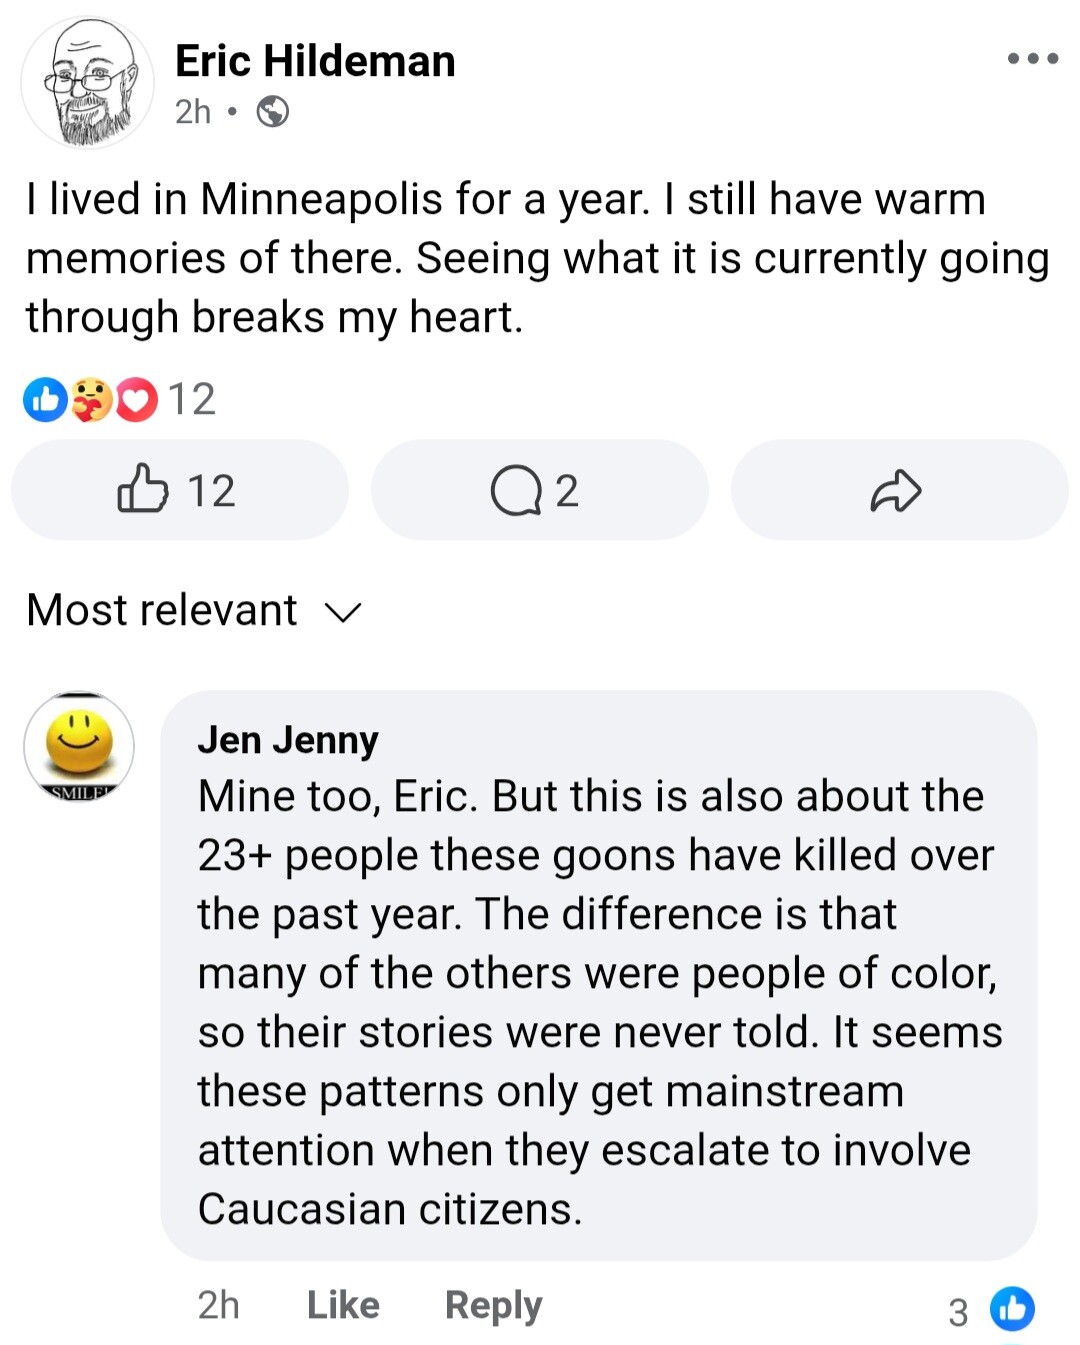This screenshot has width=1080, height=1345.
Task: Open the 12 reactions count list
Action: coord(191,400)
